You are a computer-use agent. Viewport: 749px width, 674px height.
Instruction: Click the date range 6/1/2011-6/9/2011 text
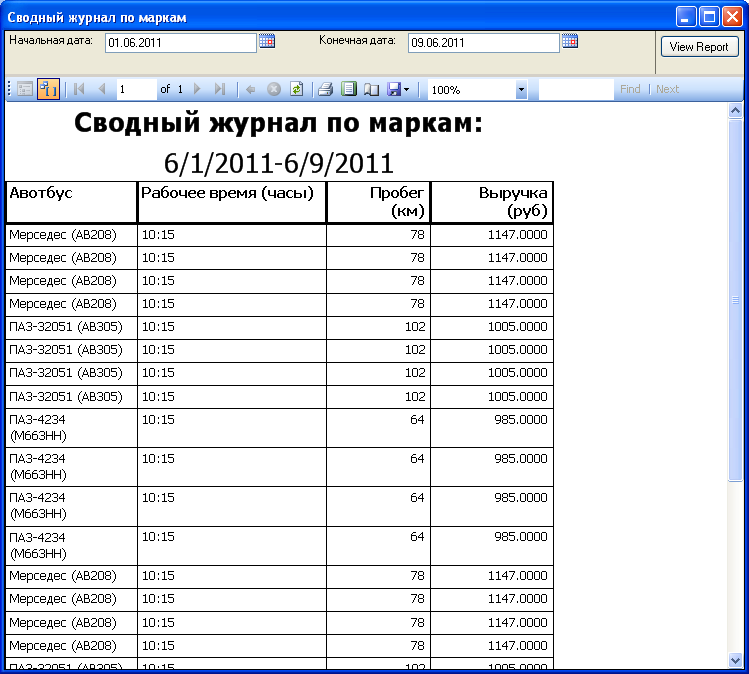coord(278,163)
